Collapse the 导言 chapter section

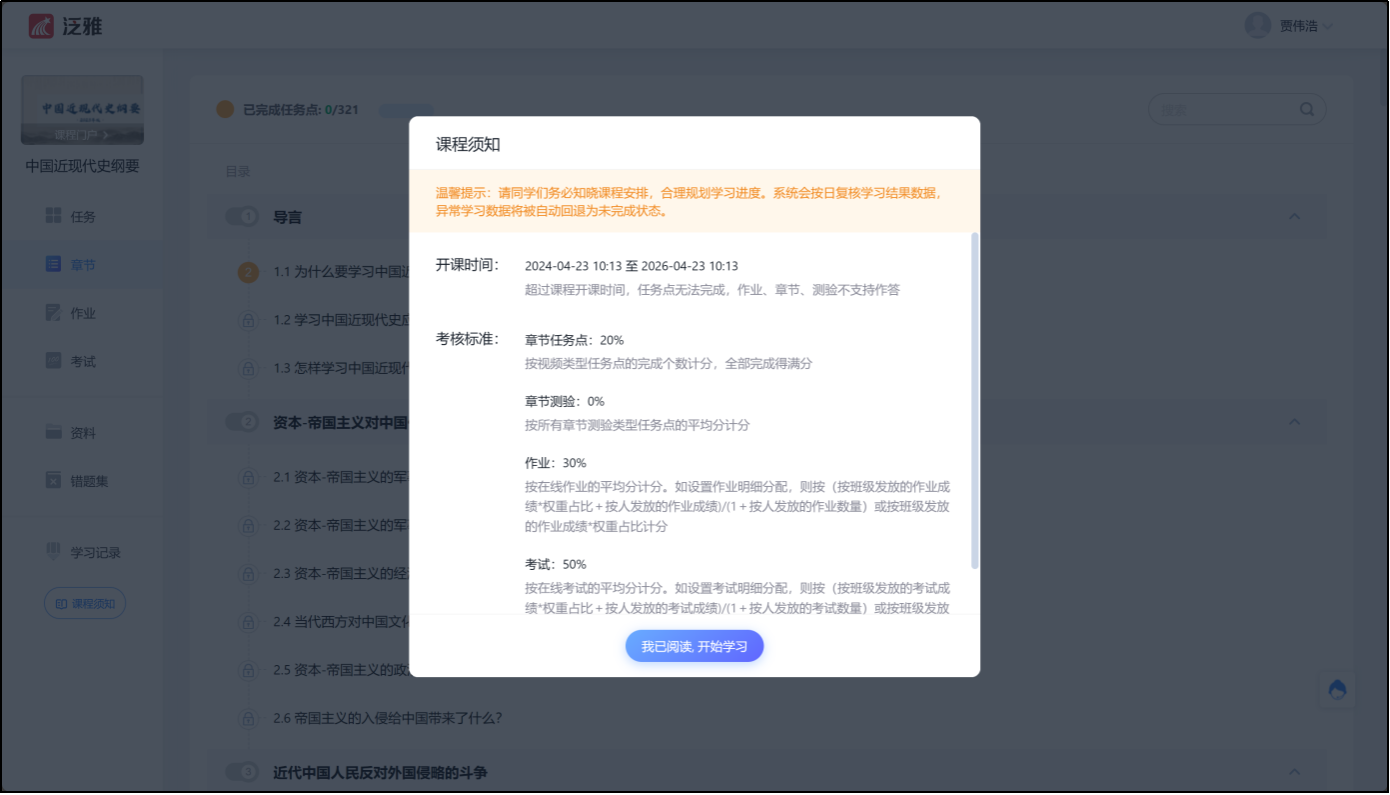[1295, 217]
